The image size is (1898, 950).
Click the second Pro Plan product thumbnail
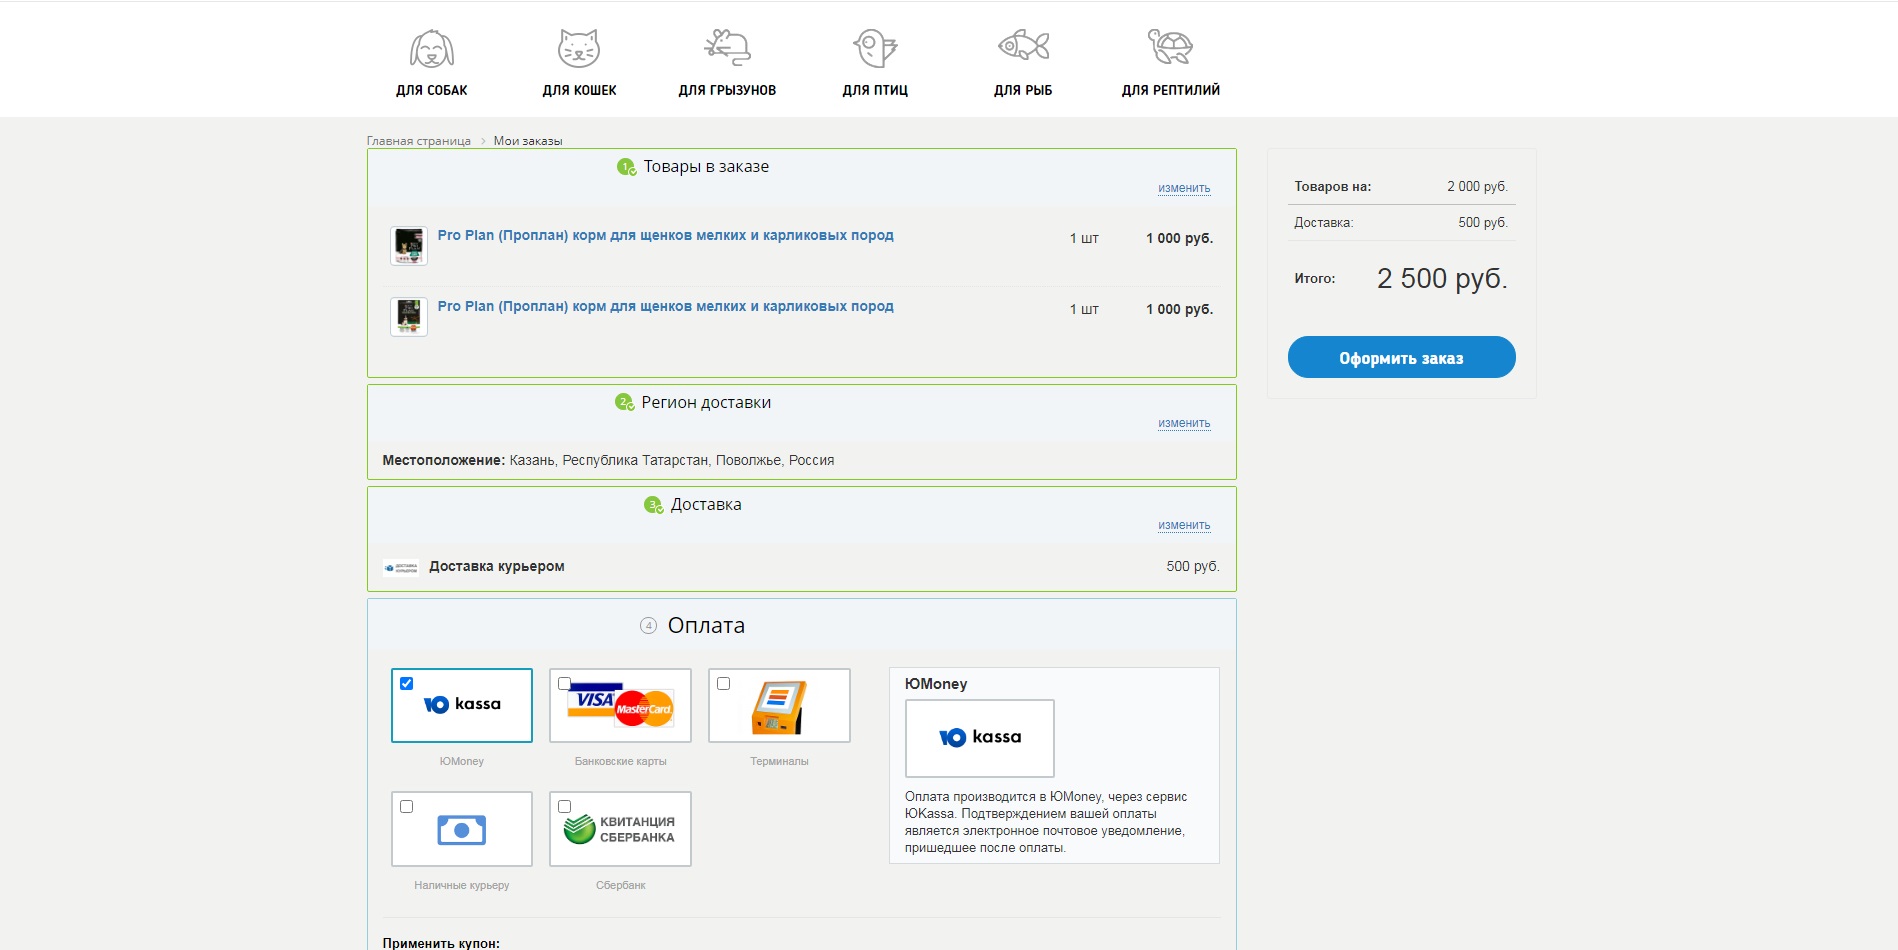(409, 317)
